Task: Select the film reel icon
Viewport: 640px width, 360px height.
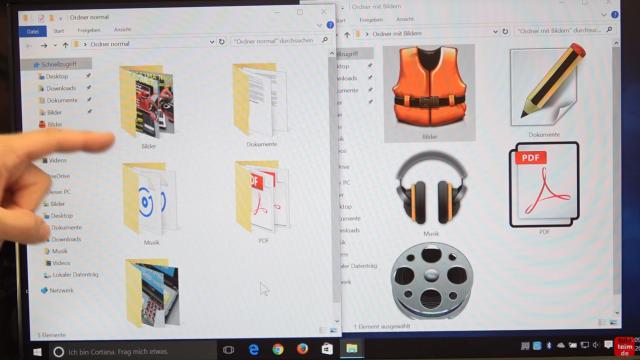Action: (x=431, y=281)
